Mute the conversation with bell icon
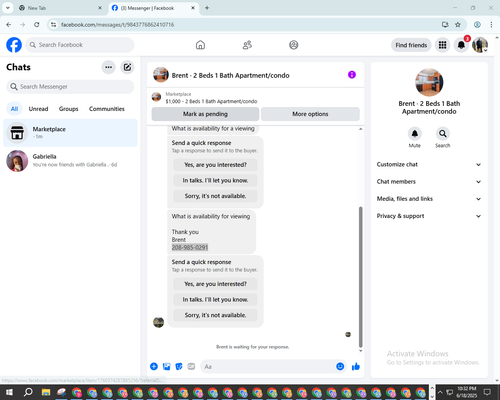This screenshot has width=500, height=400. pyautogui.click(x=415, y=134)
